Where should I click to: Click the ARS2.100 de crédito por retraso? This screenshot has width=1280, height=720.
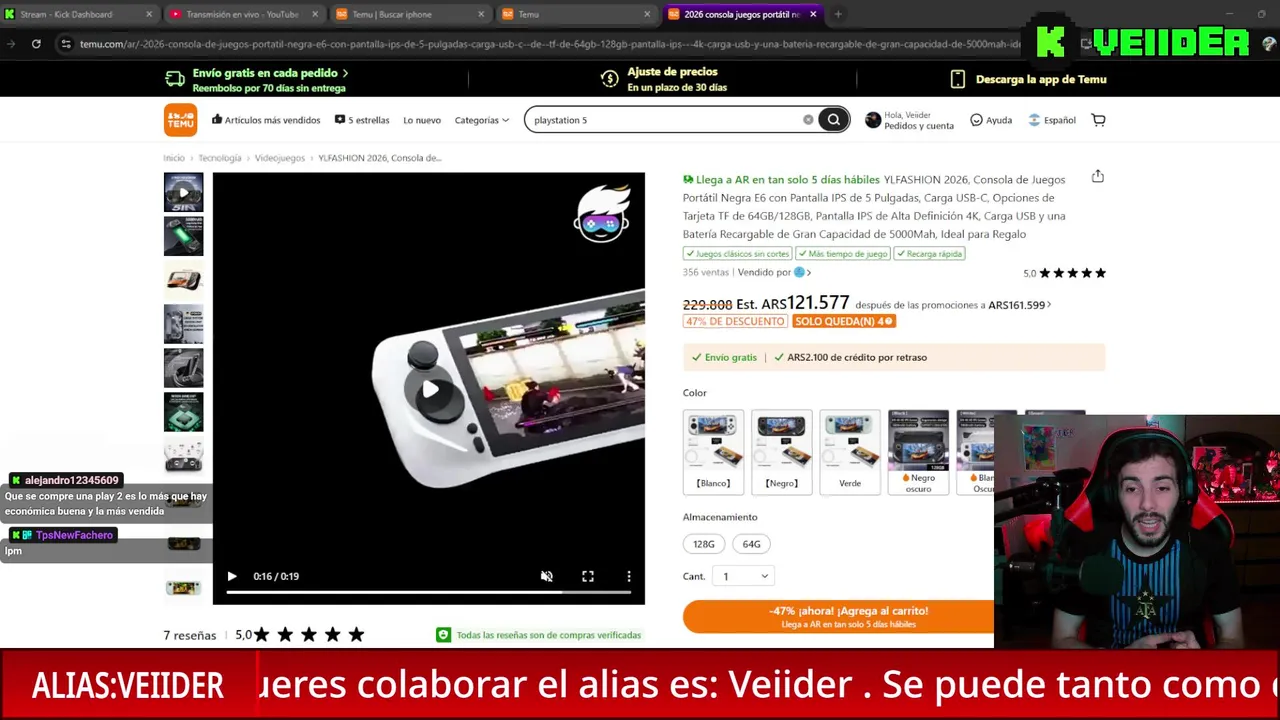click(x=850, y=357)
